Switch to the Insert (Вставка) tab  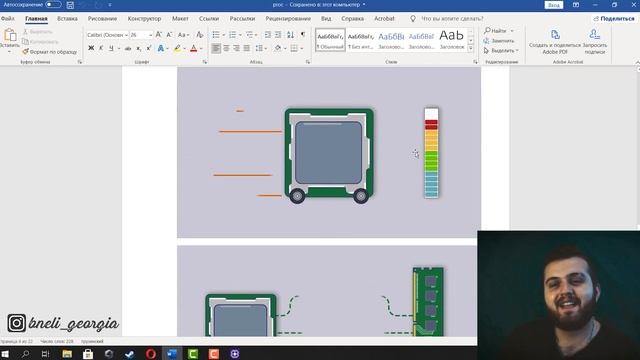point(67,18)
